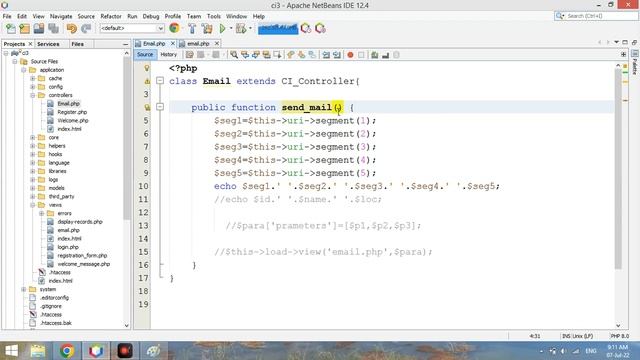Open the Run Project dropdown arrow
This screenshot has height=360, width=640.
point(231,29)
